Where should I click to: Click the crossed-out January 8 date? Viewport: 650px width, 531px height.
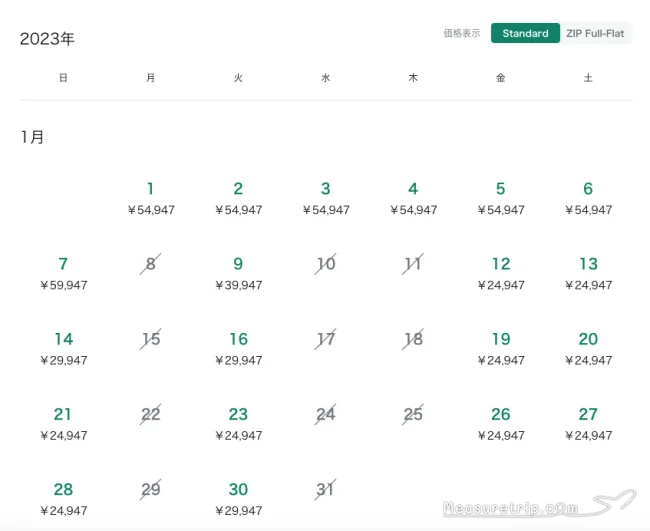150,264
